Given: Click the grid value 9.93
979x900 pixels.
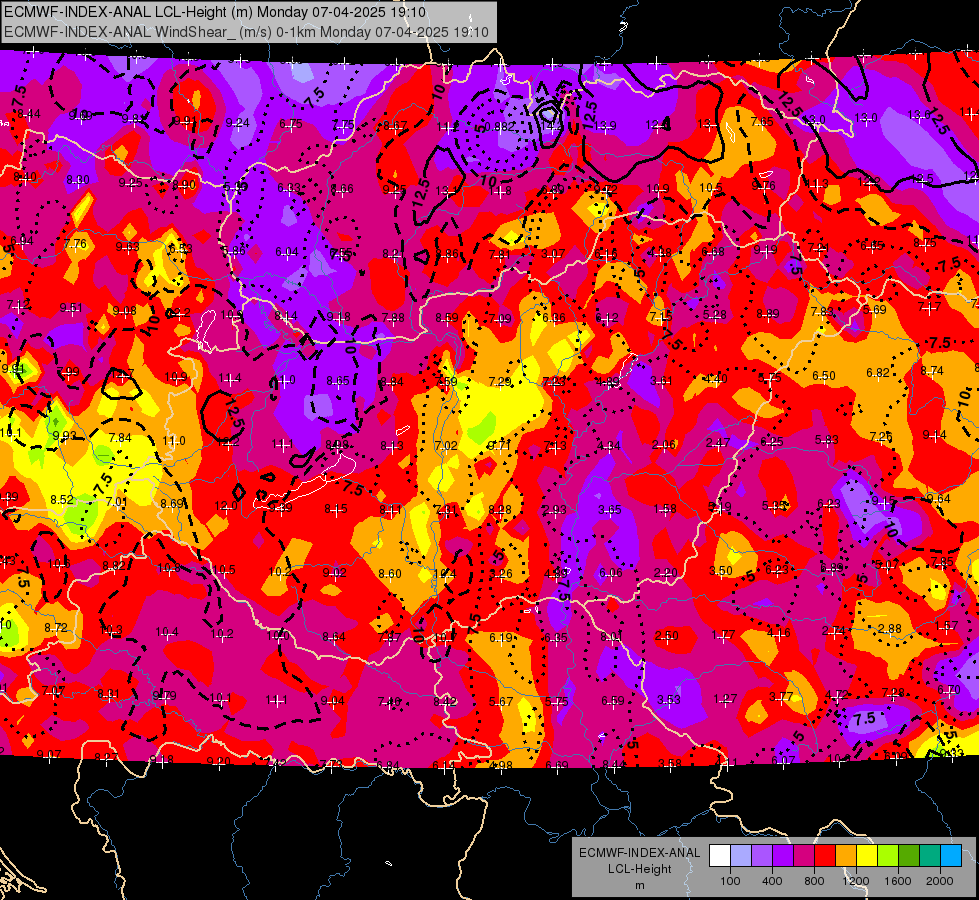Looking at the screenshot, I should tap(64, 436).
